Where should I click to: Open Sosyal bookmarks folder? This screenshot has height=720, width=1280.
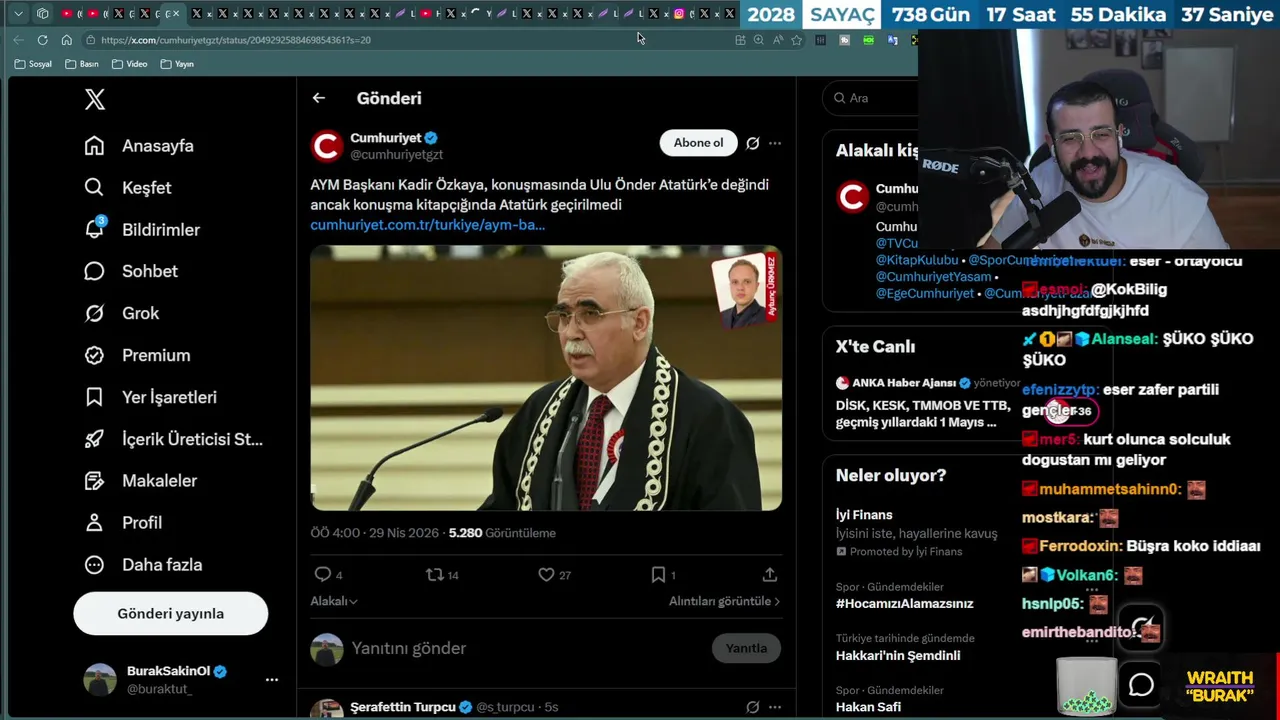(x=33, y=64)
